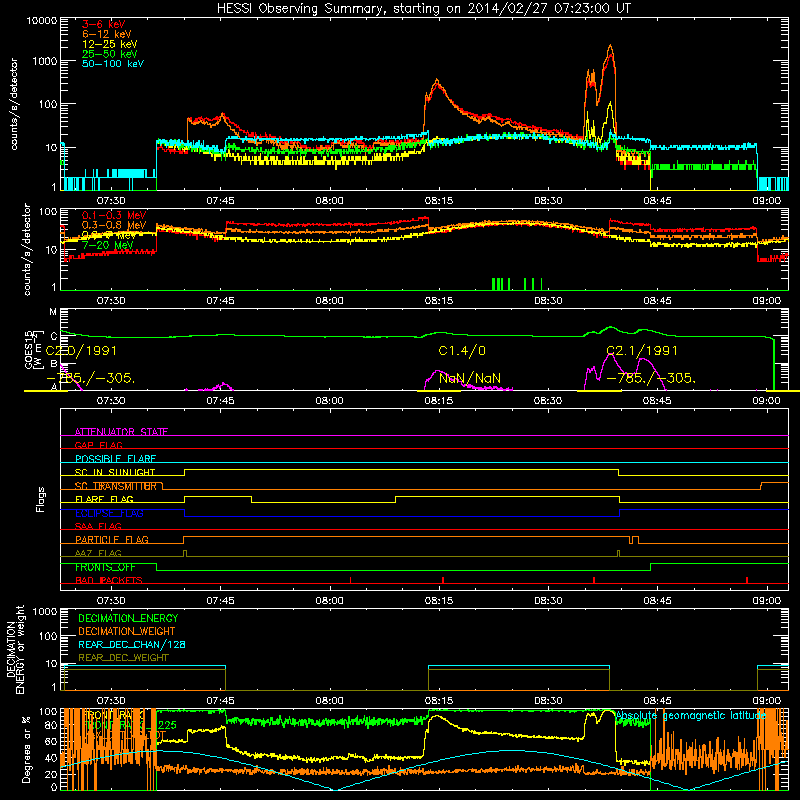Click the 08:15 flare peak in top panel
800x800 pixels.
[x=437, y=81]
